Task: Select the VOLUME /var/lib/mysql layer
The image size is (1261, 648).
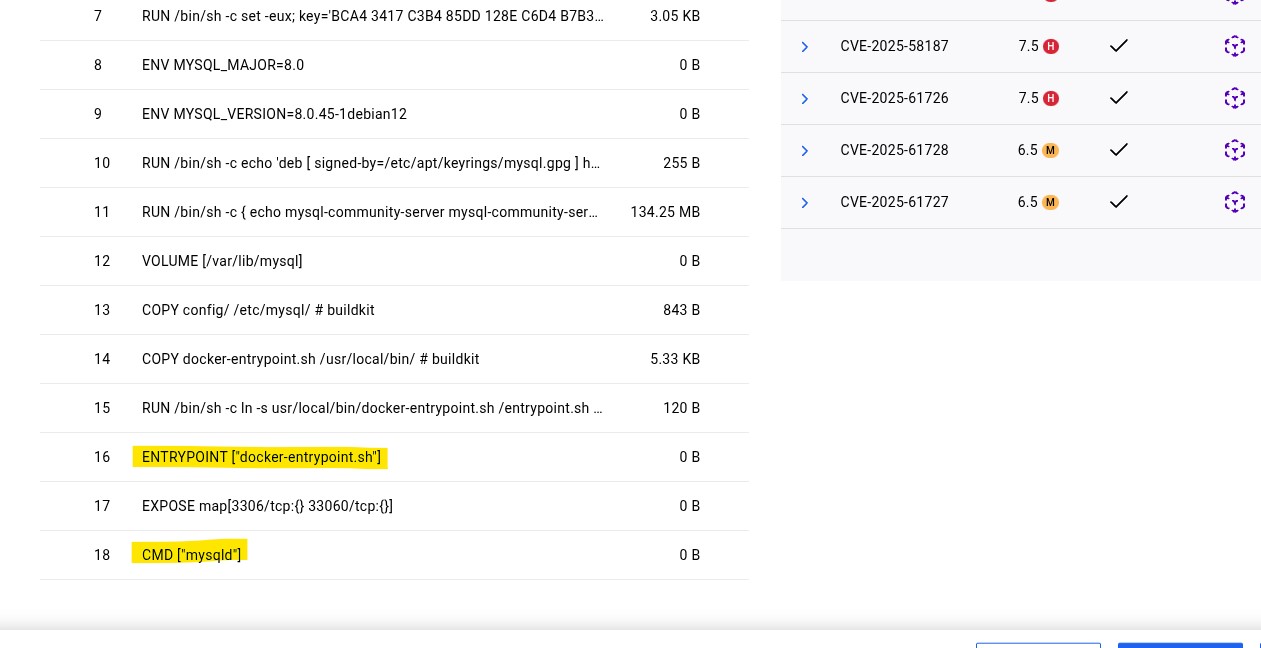Action: click(222, 261)
